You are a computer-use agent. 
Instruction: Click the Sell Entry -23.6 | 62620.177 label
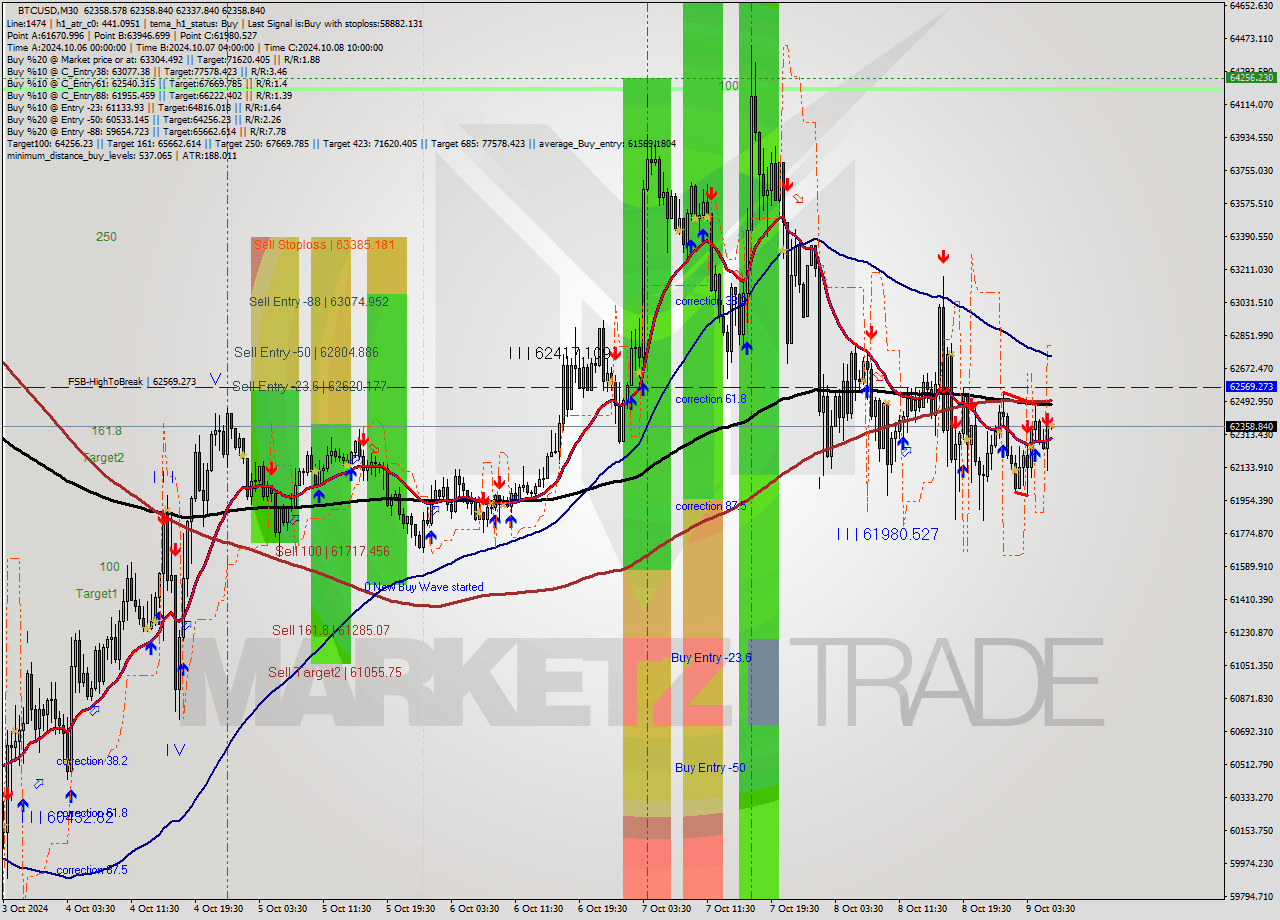click(x=309, y=386)
